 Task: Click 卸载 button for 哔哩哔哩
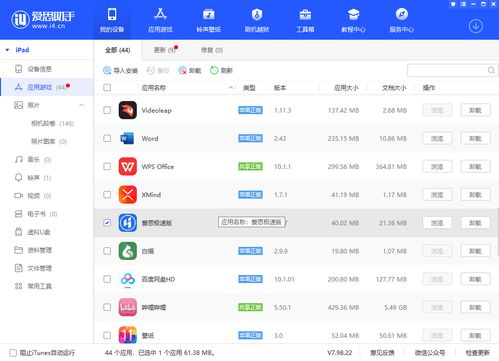click(475, 307)
